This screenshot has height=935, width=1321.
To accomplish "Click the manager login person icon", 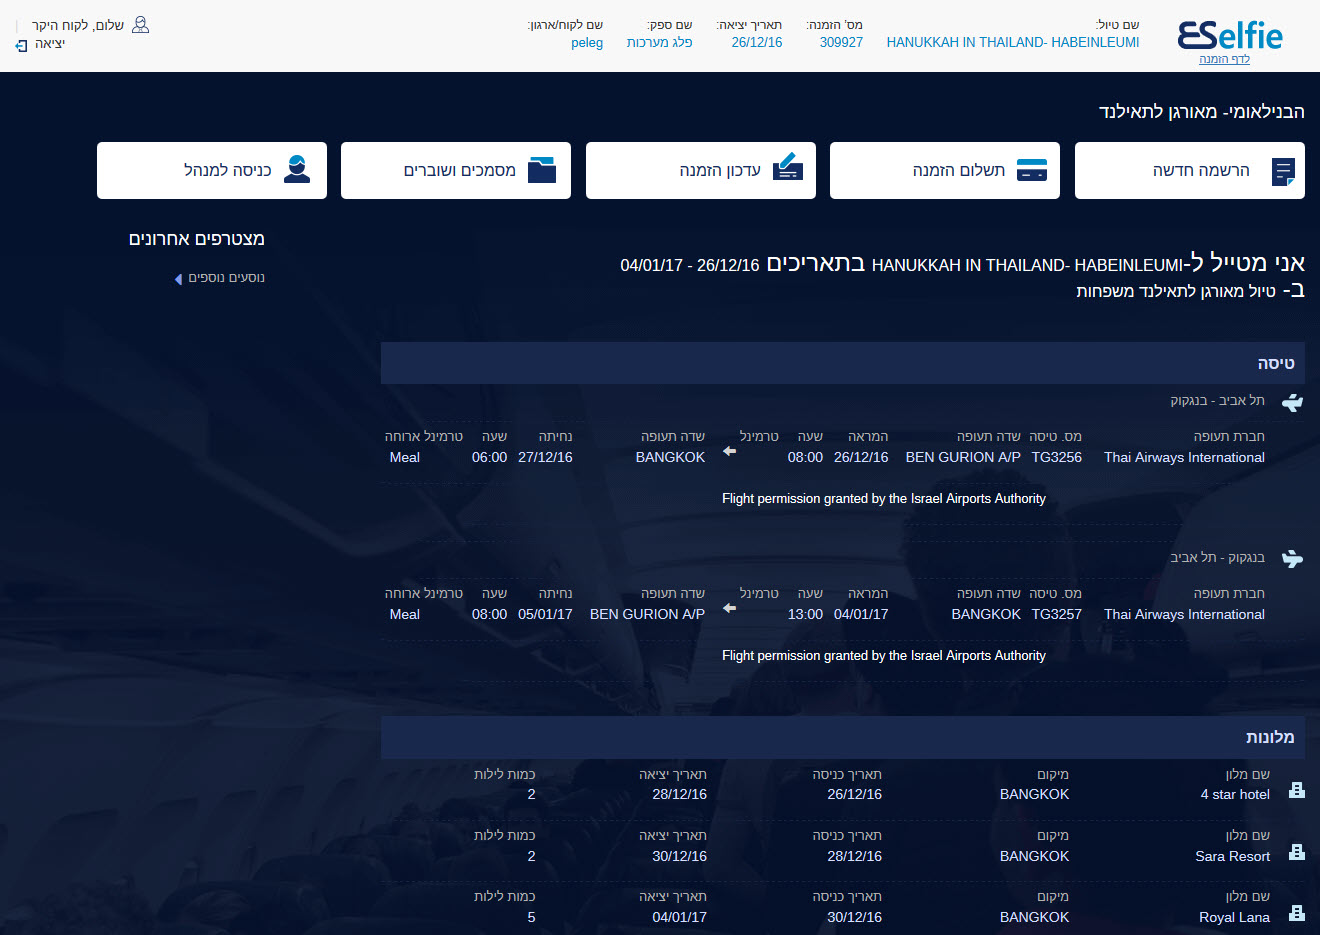I will (297, 170).
